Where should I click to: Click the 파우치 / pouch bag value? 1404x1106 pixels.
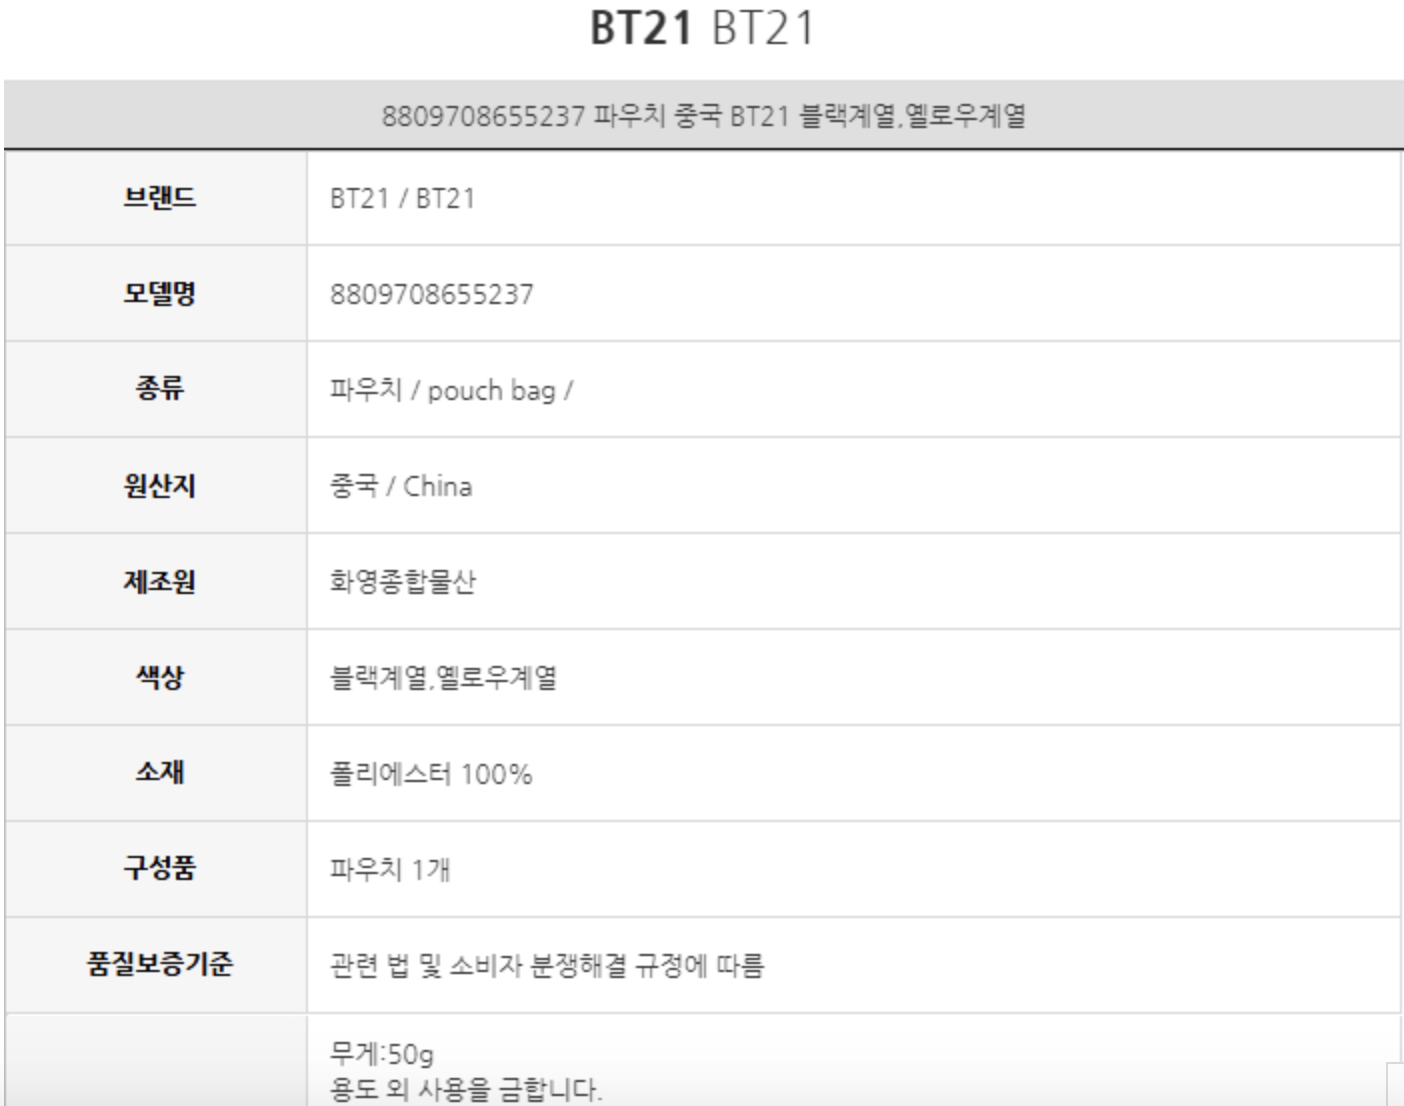(451, 390)
